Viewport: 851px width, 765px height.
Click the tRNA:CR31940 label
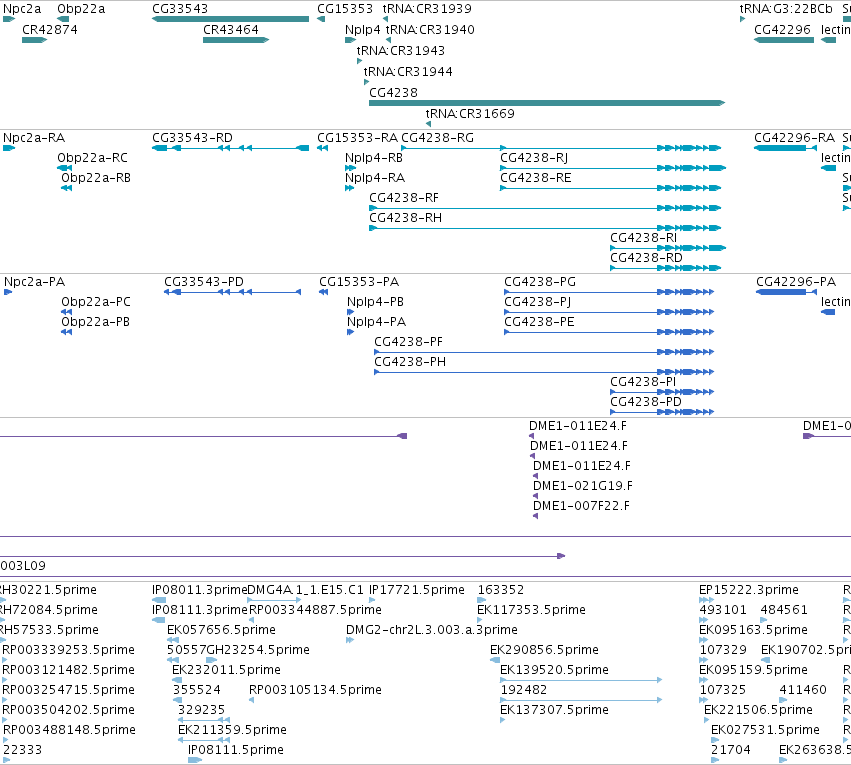(x=430, y=29)
